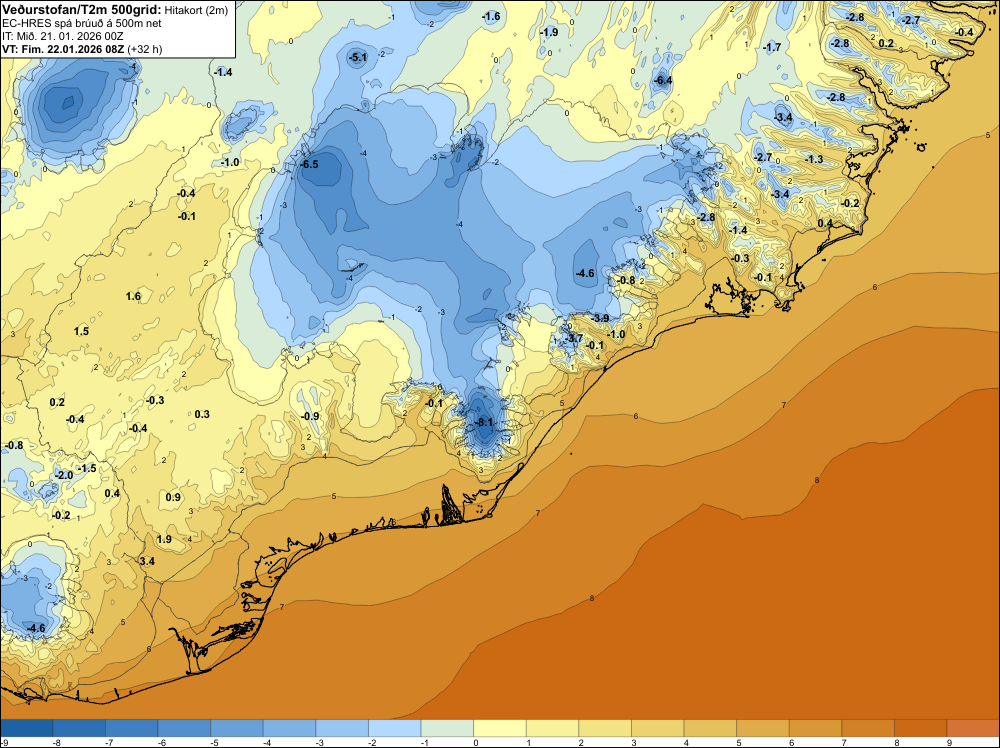
Task: Click the legend tick label 9
Action: click(x=950, y=742)
